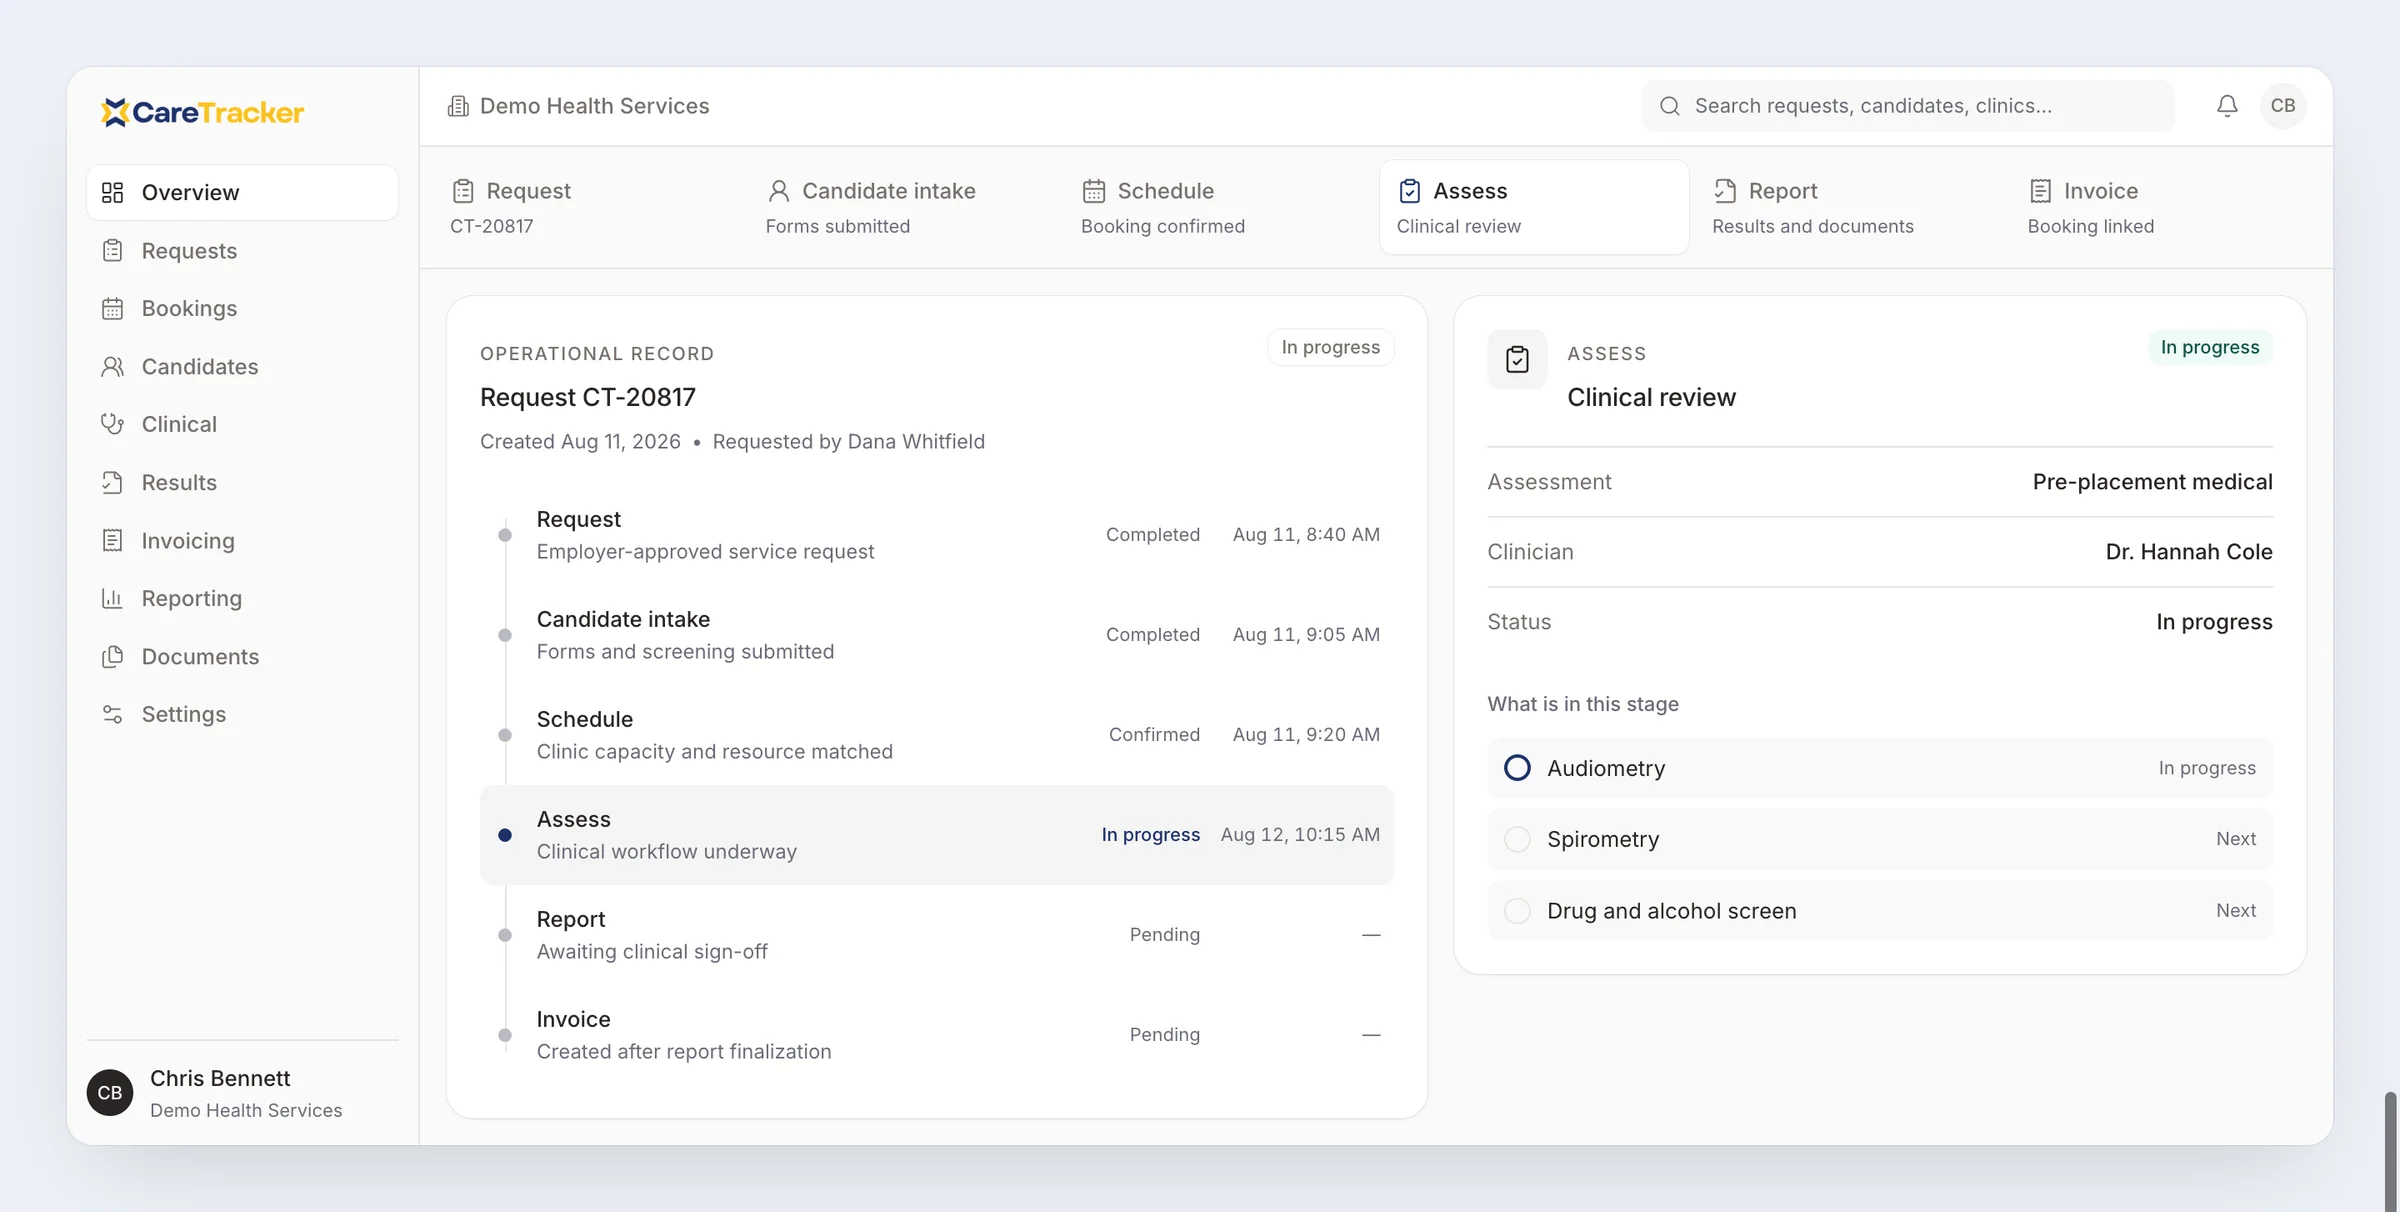This screenshot has width=2400, height=1212.
Task: Click the Candidates people icon in sidebar
Action: [x=113, y=366]
